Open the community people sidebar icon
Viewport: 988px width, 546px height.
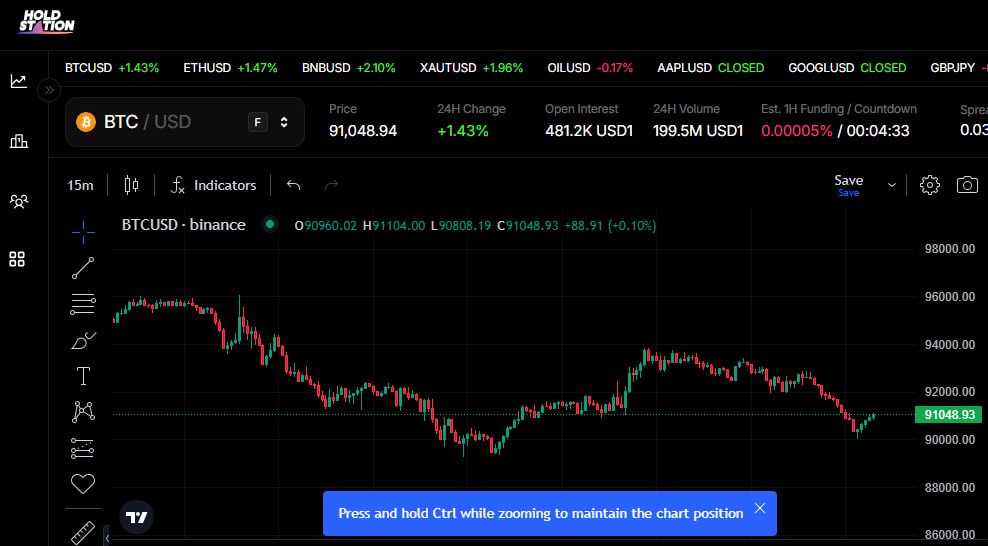(x=18, y=201)
